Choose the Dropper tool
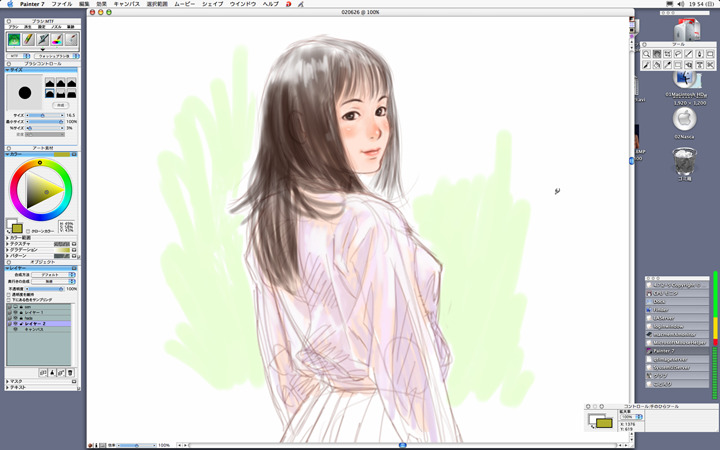Viewport: 720px width, 450px height. 668,65
